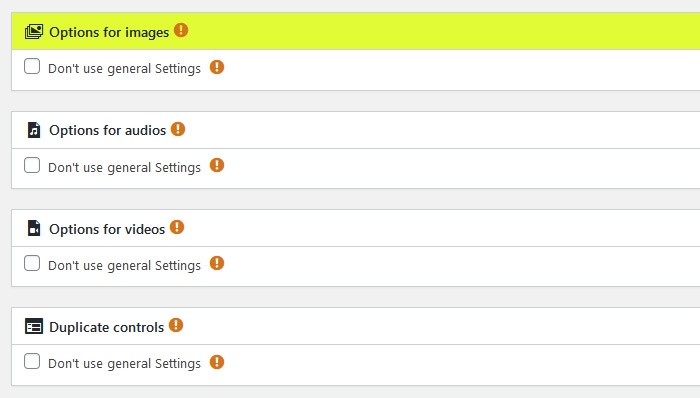700x398 pixels.
Task: Click info icon next to audios general Settings
Action: point(217,166)
